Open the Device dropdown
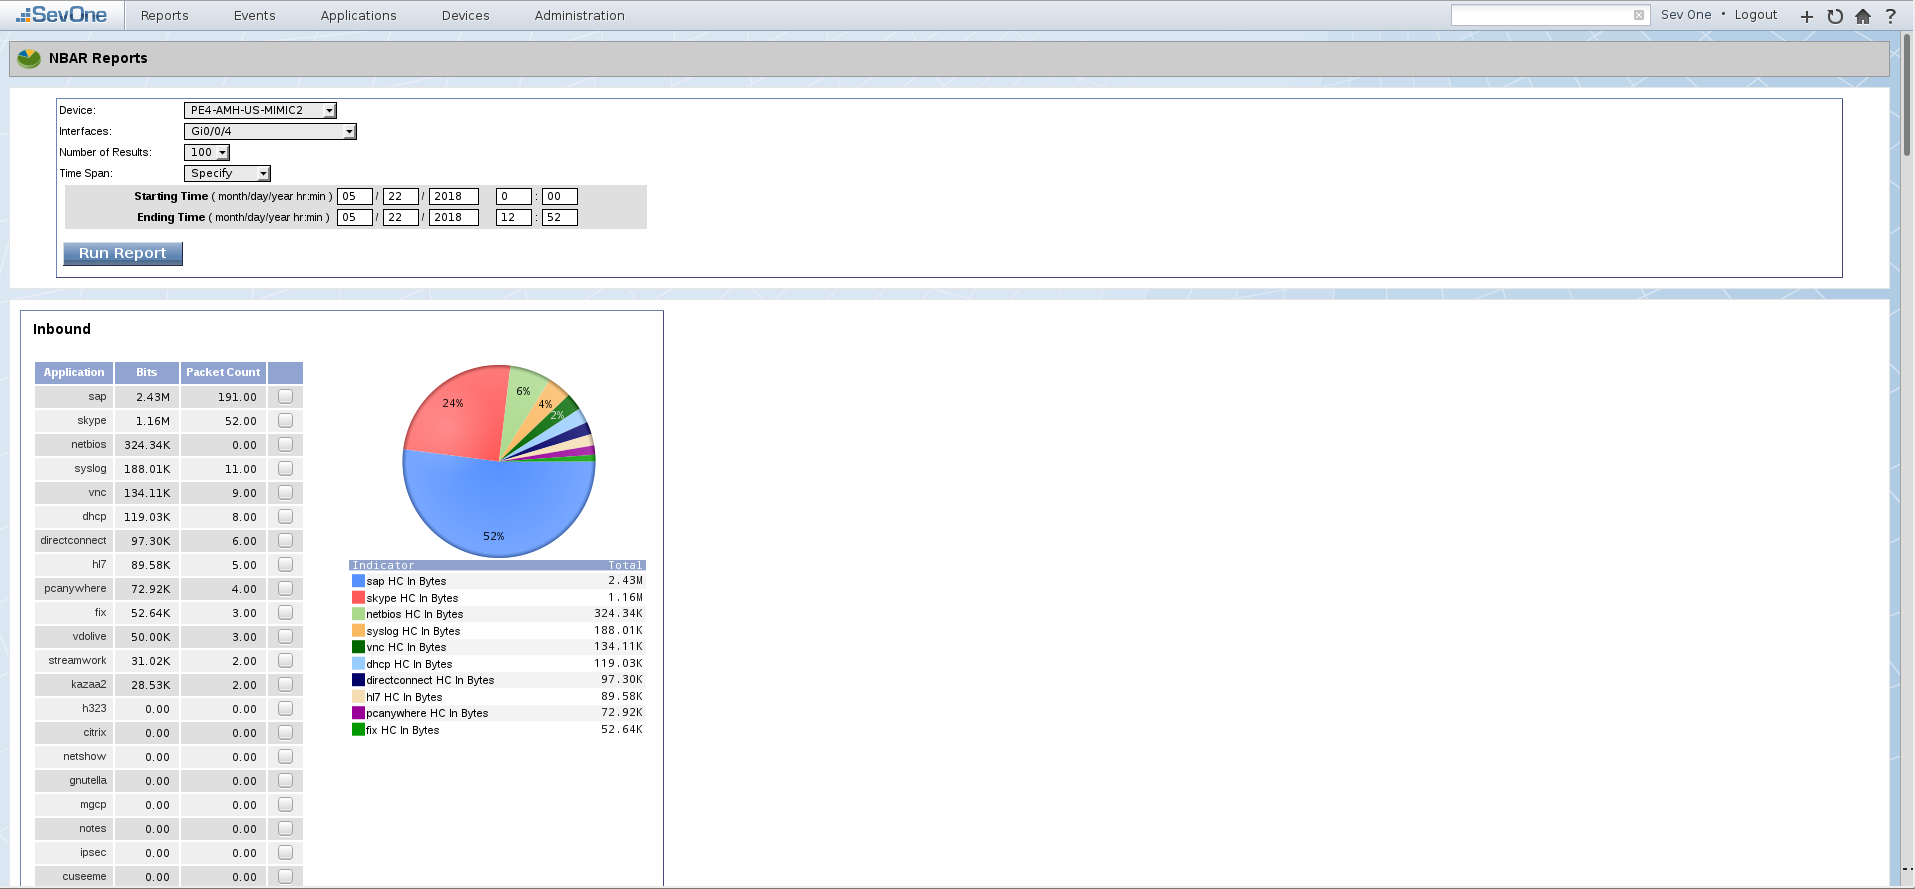1915x889 pixels. (x=260, y=110)
